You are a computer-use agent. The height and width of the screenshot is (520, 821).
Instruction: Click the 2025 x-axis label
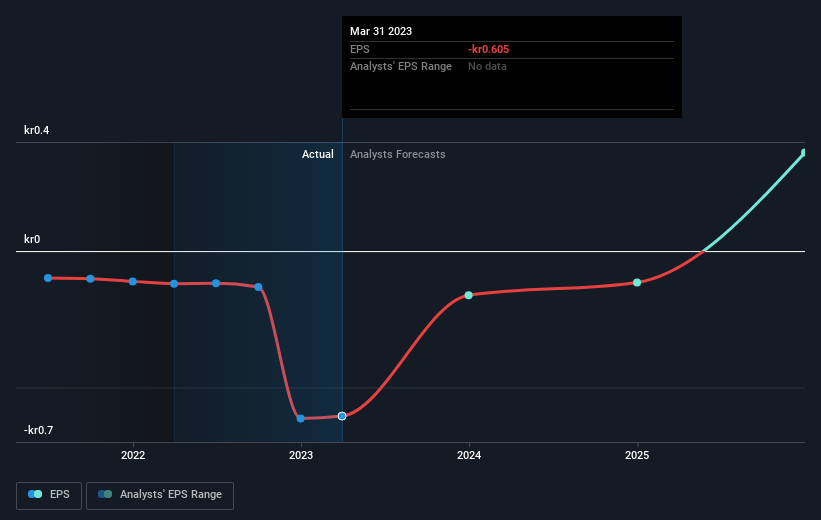click(637, 455)
